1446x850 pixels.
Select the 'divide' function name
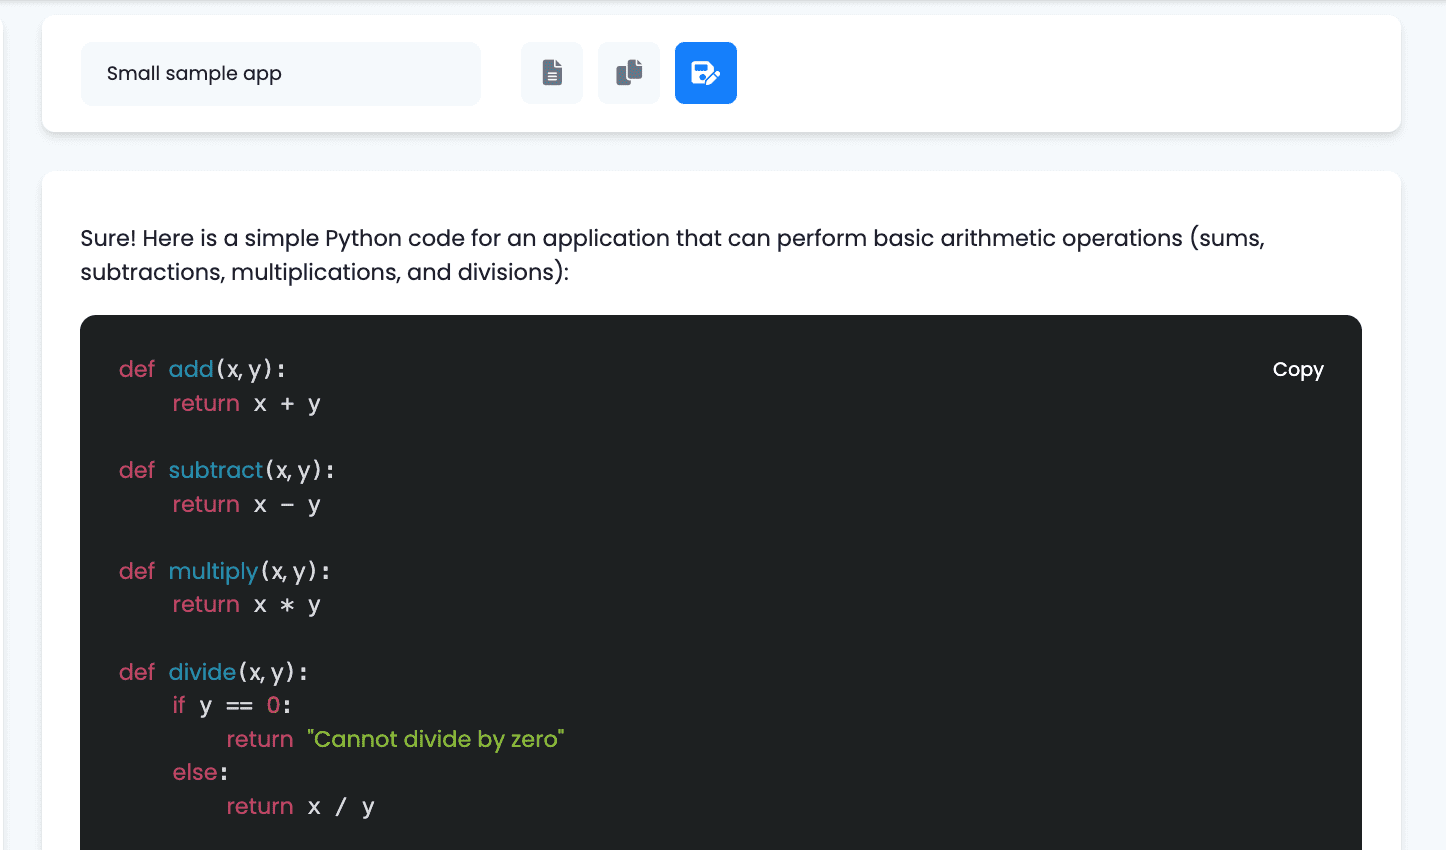point(202,672)
